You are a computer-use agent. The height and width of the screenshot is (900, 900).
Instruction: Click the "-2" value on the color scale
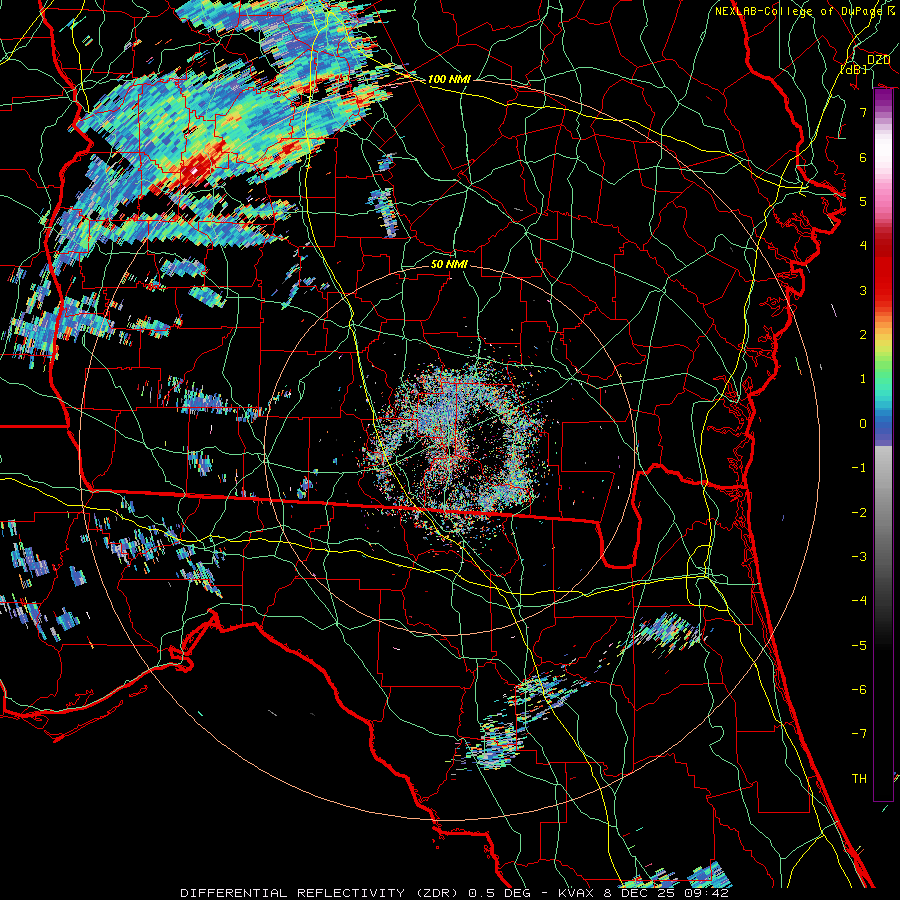coord(859,513)
